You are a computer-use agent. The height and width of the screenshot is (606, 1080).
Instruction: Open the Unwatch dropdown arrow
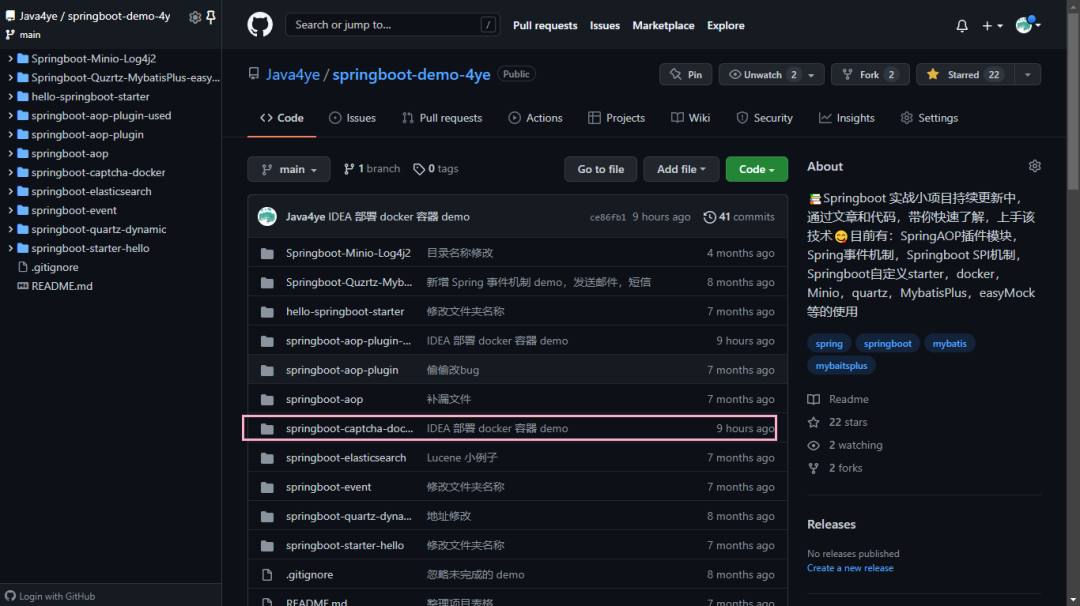pyautogui.click(x=811, y=74)
